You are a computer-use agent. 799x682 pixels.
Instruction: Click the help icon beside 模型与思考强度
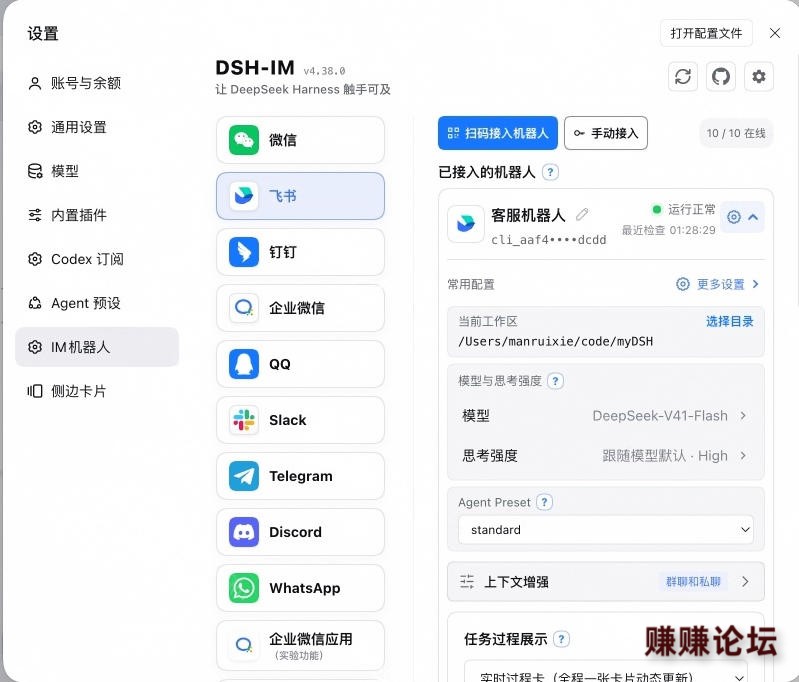(555, 381)
